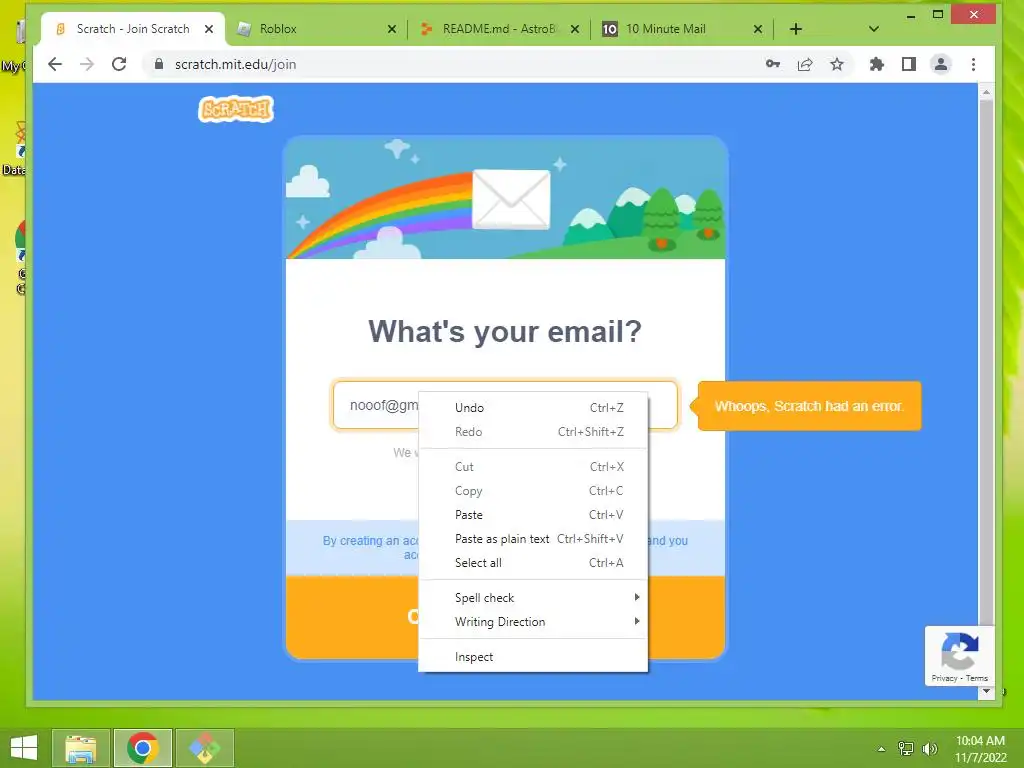Choose Inspect from context menu
1024x768 pixels.
pos(533,657)
